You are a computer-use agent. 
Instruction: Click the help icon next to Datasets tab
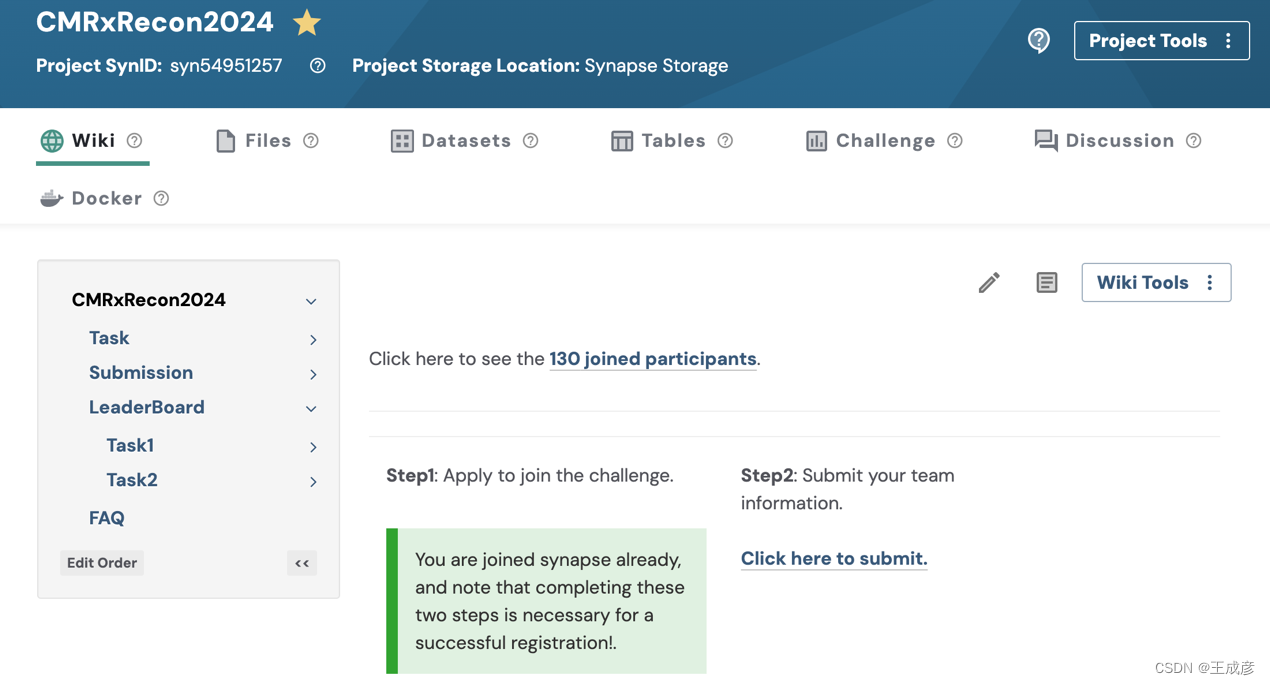pos(531,141)
